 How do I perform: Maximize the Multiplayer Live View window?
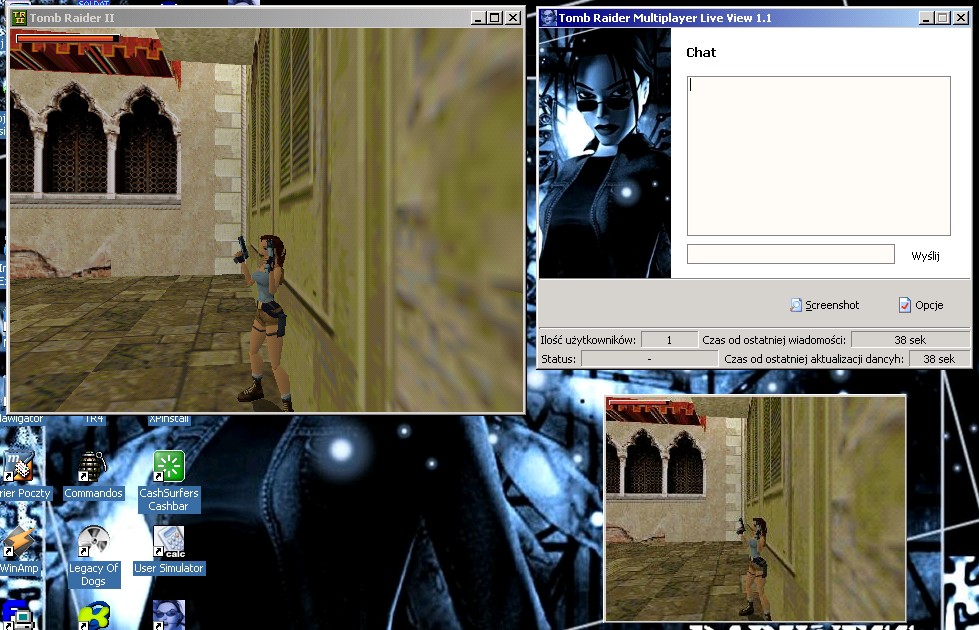(943, 17)
